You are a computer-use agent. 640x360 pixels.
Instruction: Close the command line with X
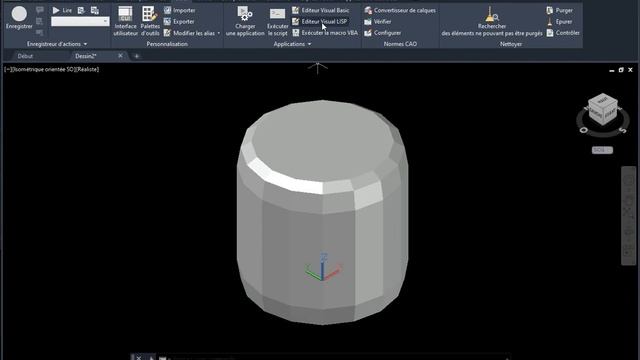point(138,358)
